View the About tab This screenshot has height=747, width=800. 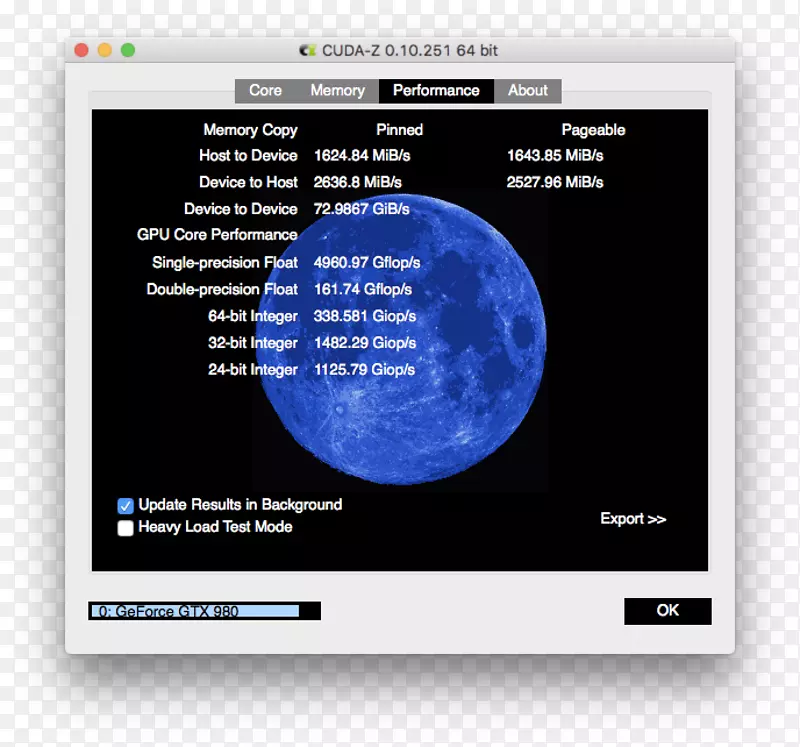tap(527, 90)
